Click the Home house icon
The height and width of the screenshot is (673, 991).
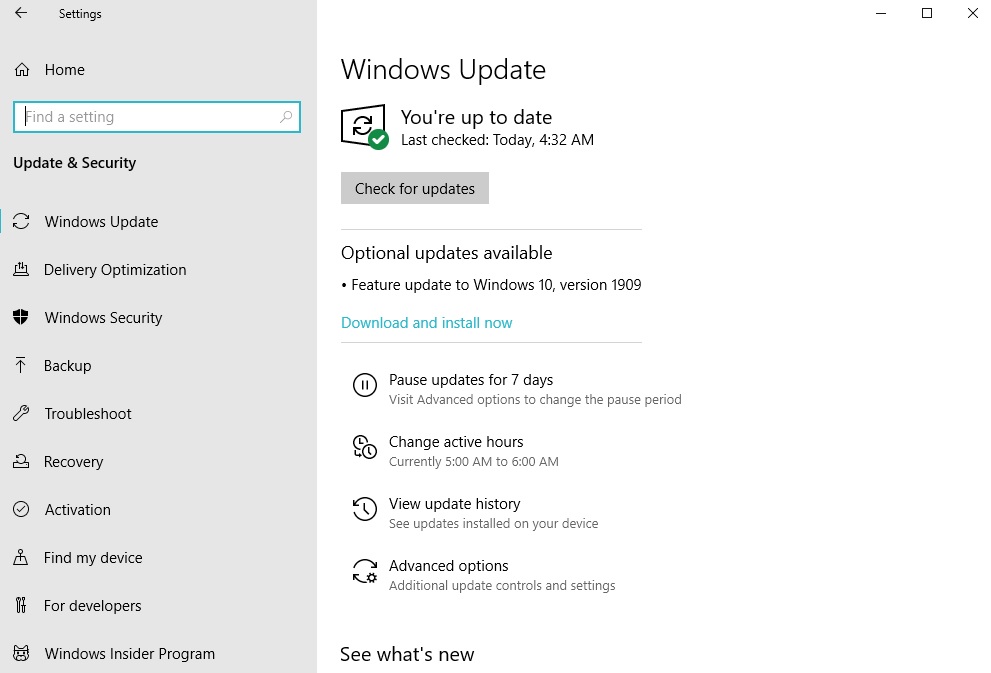point(22,70)
